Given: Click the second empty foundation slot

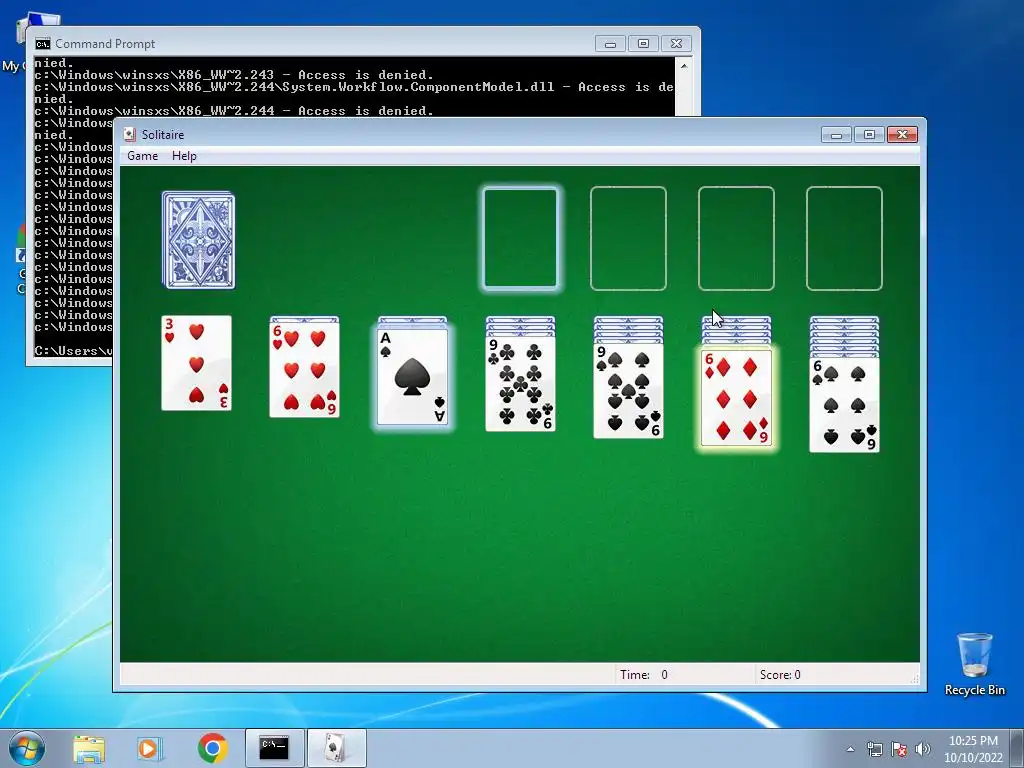Looking at the screenshot, I should (x=628, y=238).
